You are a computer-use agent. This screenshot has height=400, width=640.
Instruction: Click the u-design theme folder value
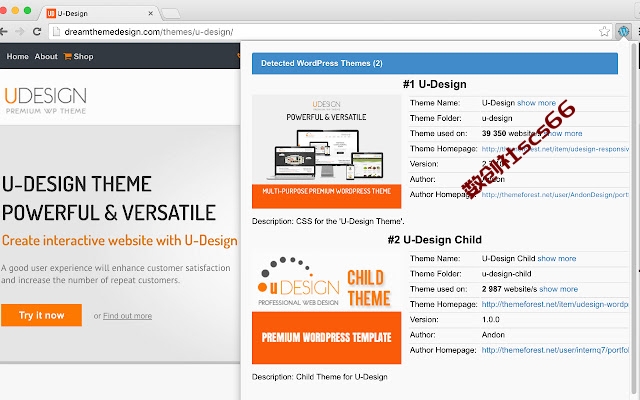pos(497,118)
